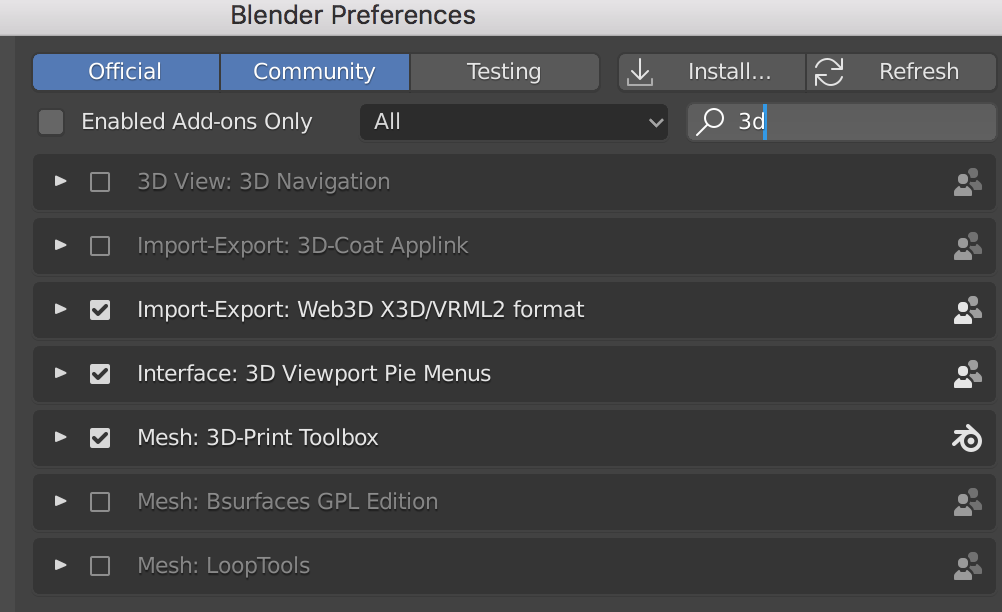Screen dimensions: 1002x612
Task: Click the community icon on 3D Navigation row
Action: [967, 182]
